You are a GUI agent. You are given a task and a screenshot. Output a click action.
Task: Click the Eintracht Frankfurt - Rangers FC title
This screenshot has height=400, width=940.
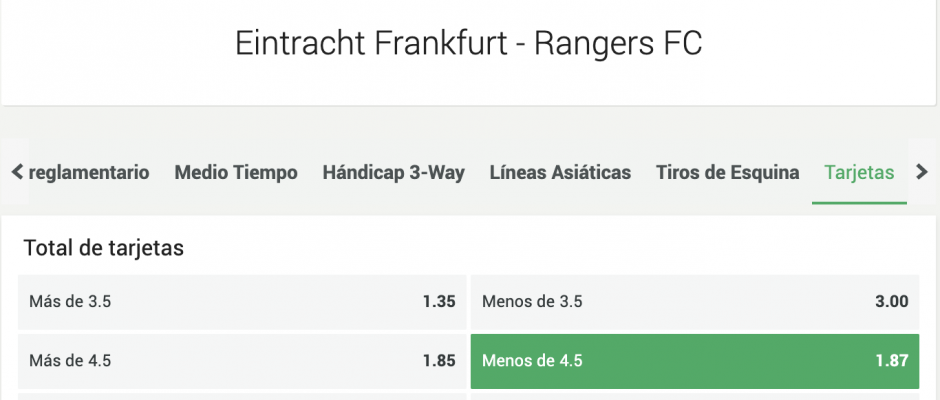click(468, 44)
